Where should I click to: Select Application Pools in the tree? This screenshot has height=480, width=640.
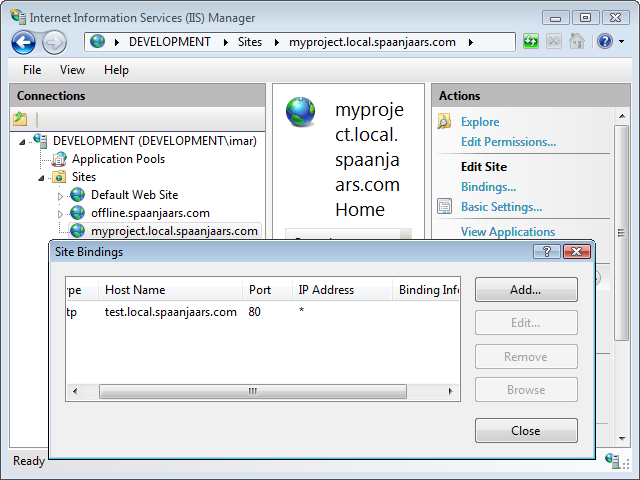118,159
